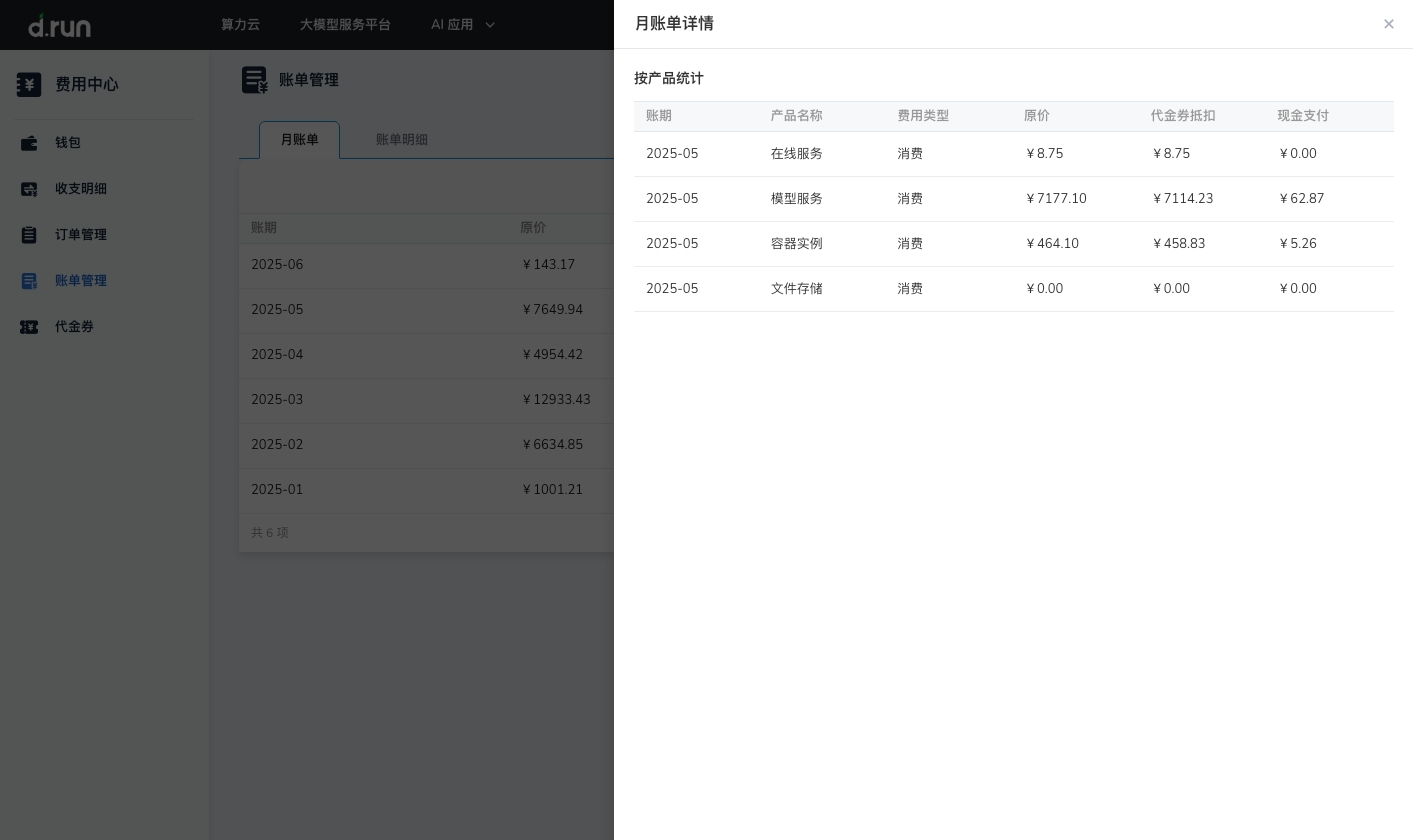Select the 2025-03 bill row
Screen dimensions: 1413x840
[426, 400]
